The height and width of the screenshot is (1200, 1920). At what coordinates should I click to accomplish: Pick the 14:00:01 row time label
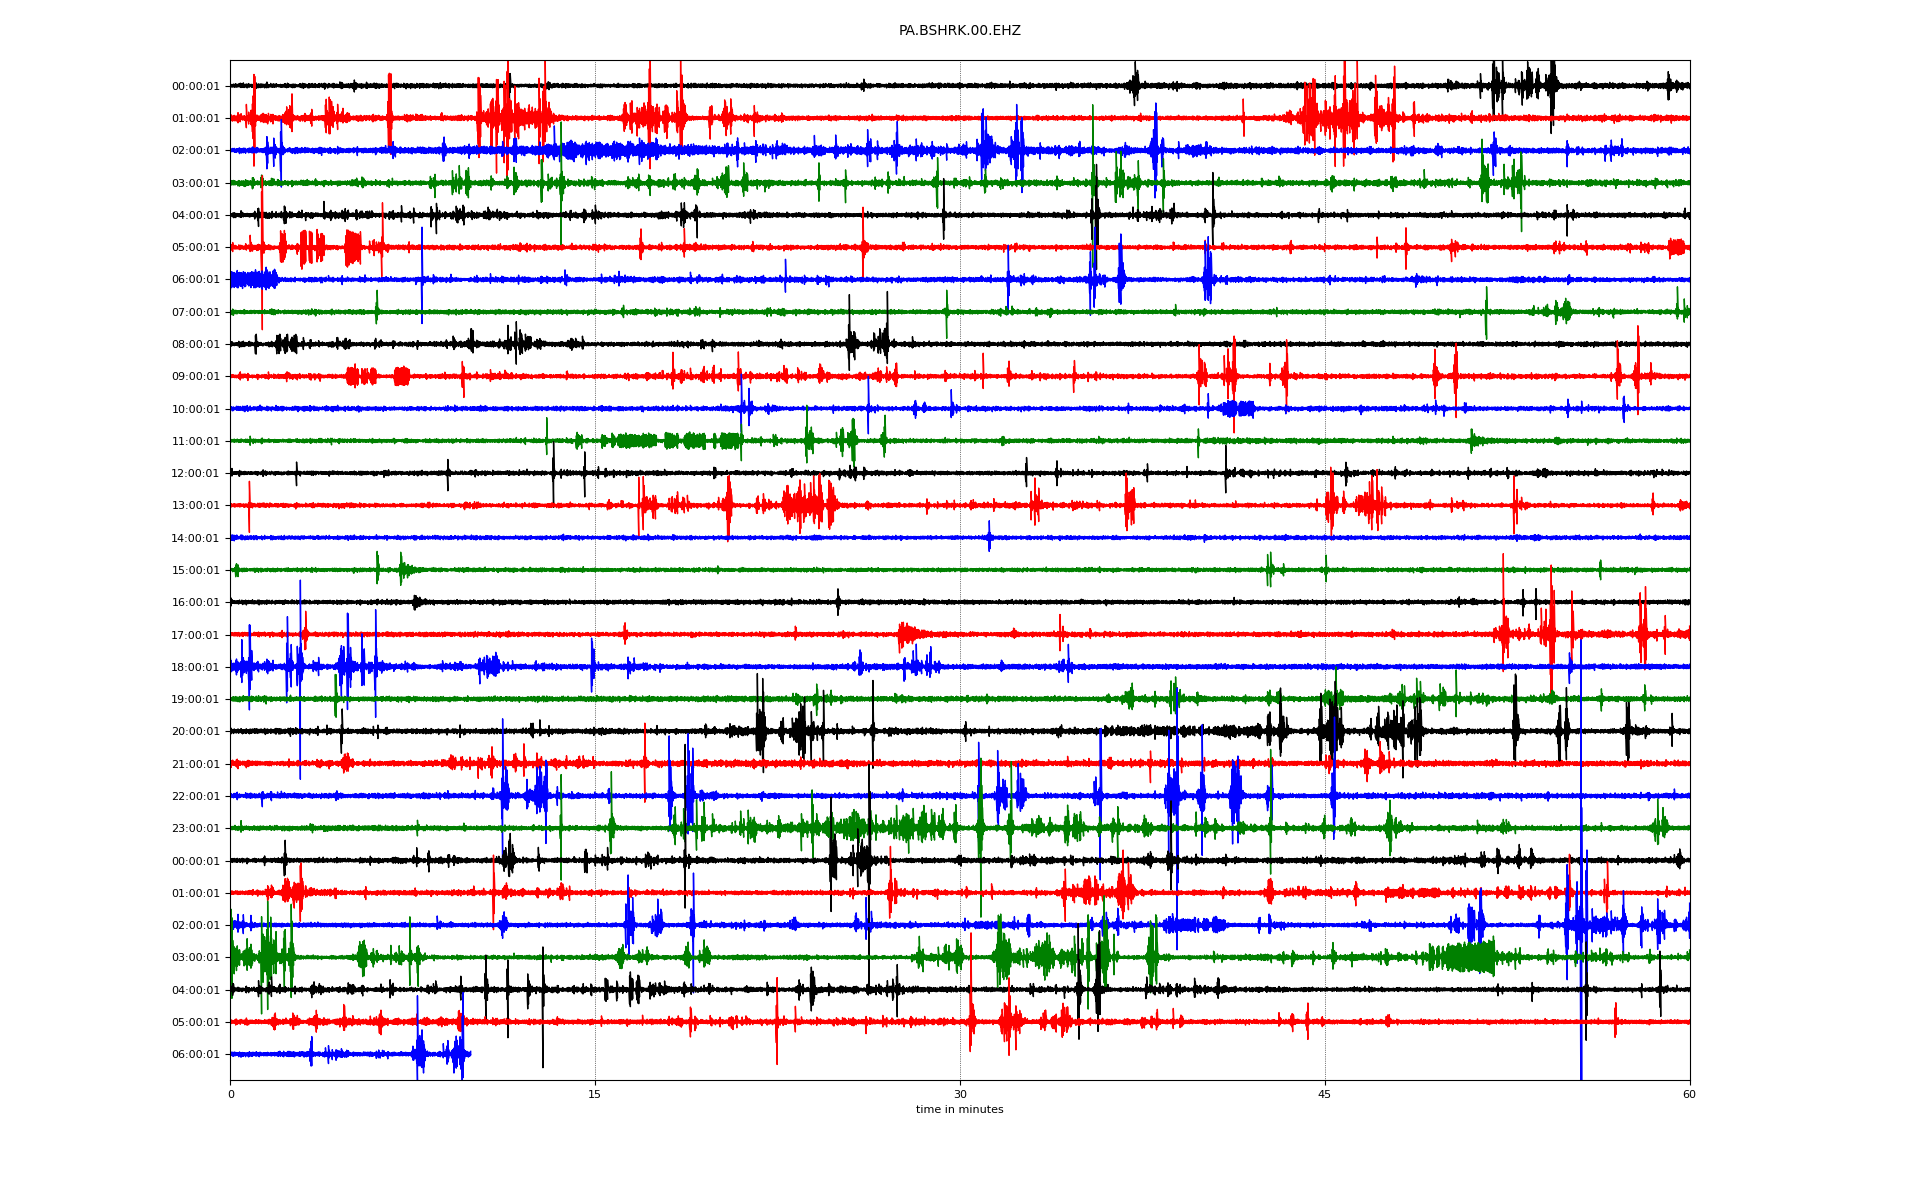(x=195, y=538)
